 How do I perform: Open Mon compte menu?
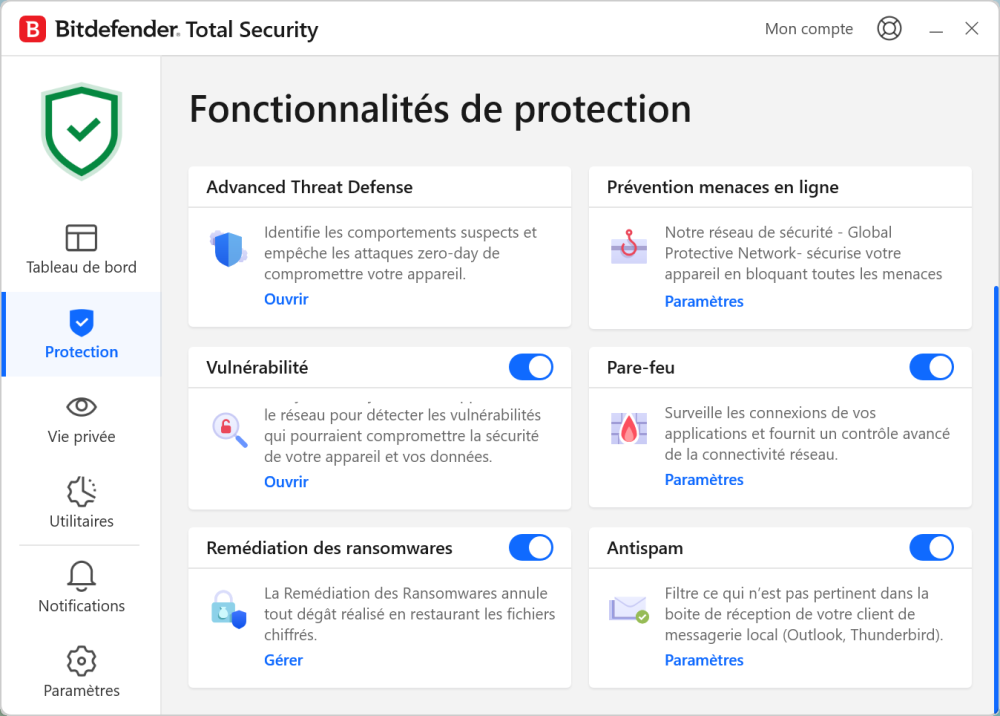[808, 29]
